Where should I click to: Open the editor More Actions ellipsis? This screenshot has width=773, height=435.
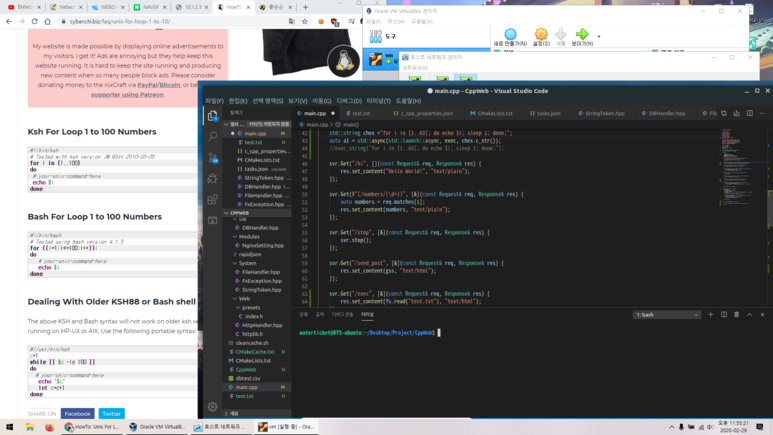762,113
